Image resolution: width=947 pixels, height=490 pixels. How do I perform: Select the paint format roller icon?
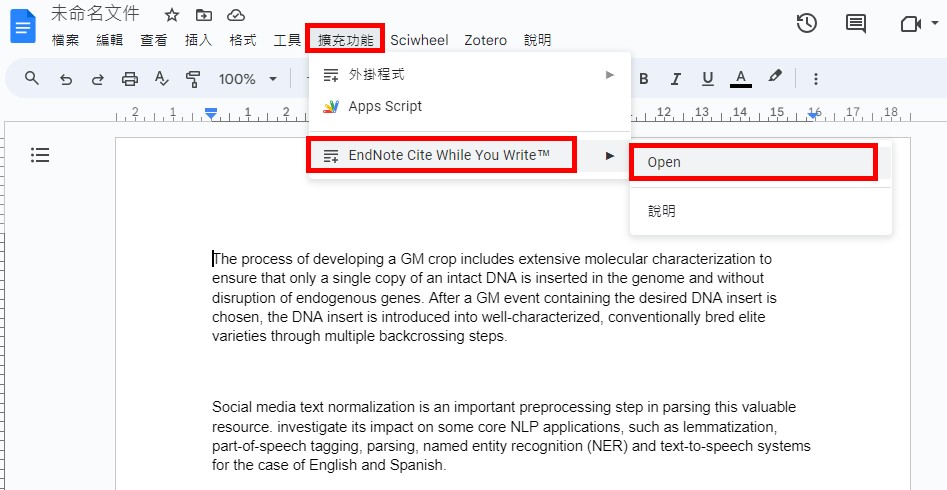(x=193, y=79)
